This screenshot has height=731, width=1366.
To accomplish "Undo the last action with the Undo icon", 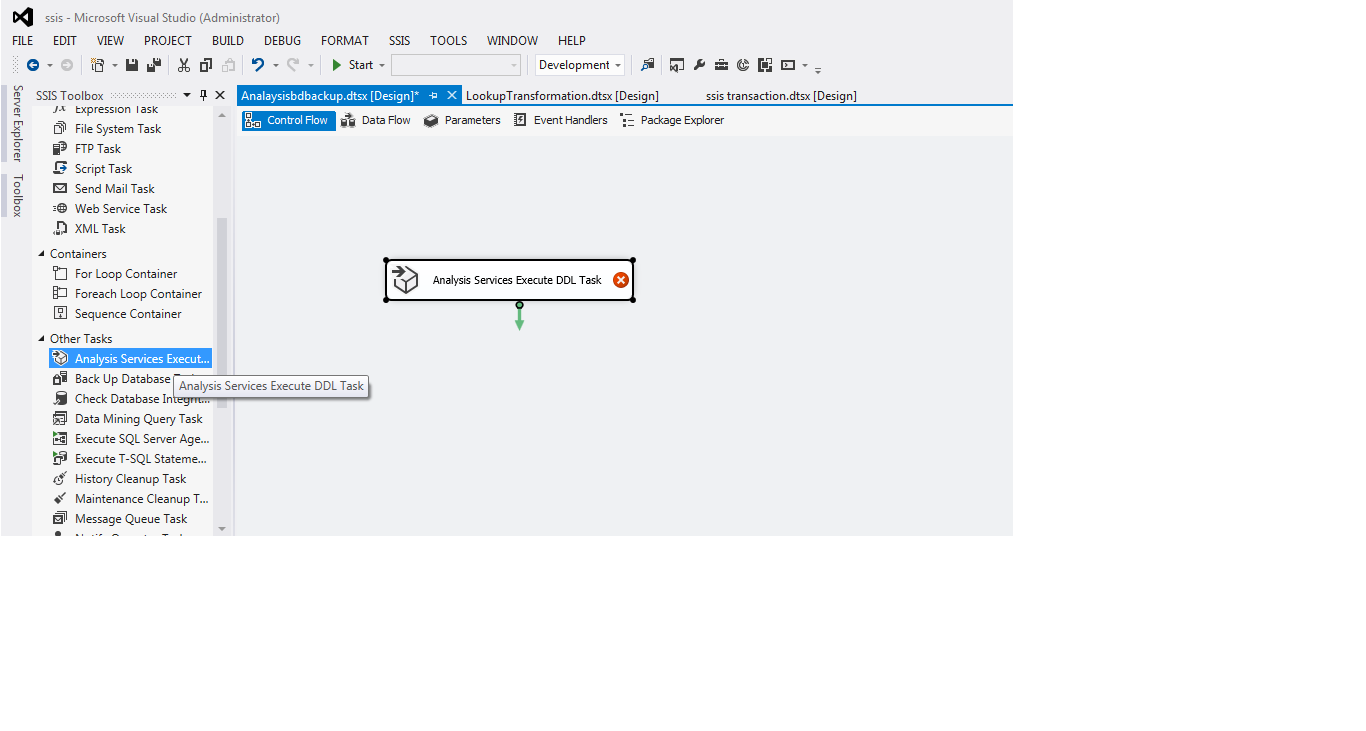I will point(258,65).
